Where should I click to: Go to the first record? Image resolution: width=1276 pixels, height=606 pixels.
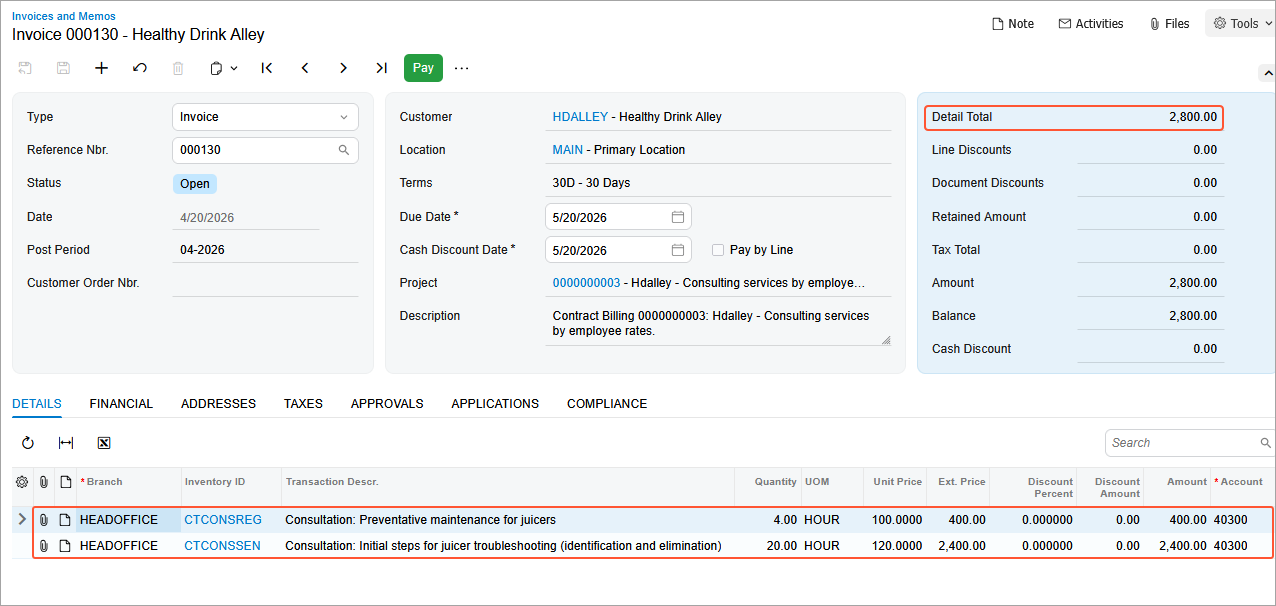[x=266, y=68]
